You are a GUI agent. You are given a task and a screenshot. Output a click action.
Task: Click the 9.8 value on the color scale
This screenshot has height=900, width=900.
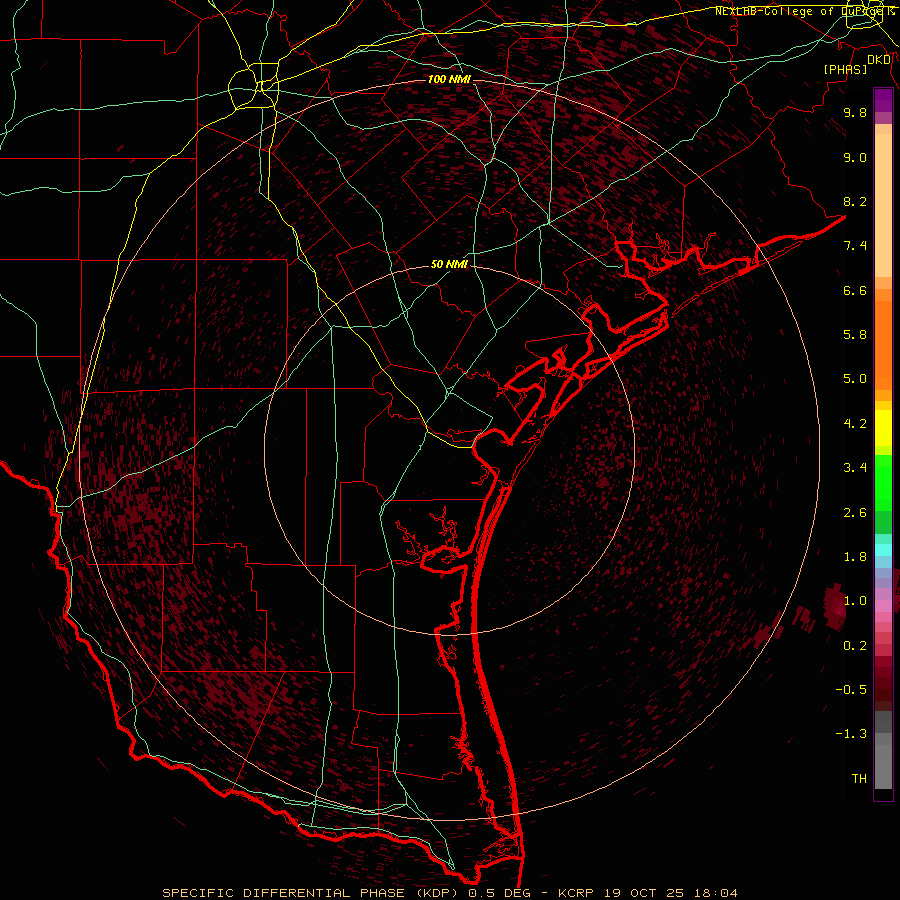[x=855, y=112]
